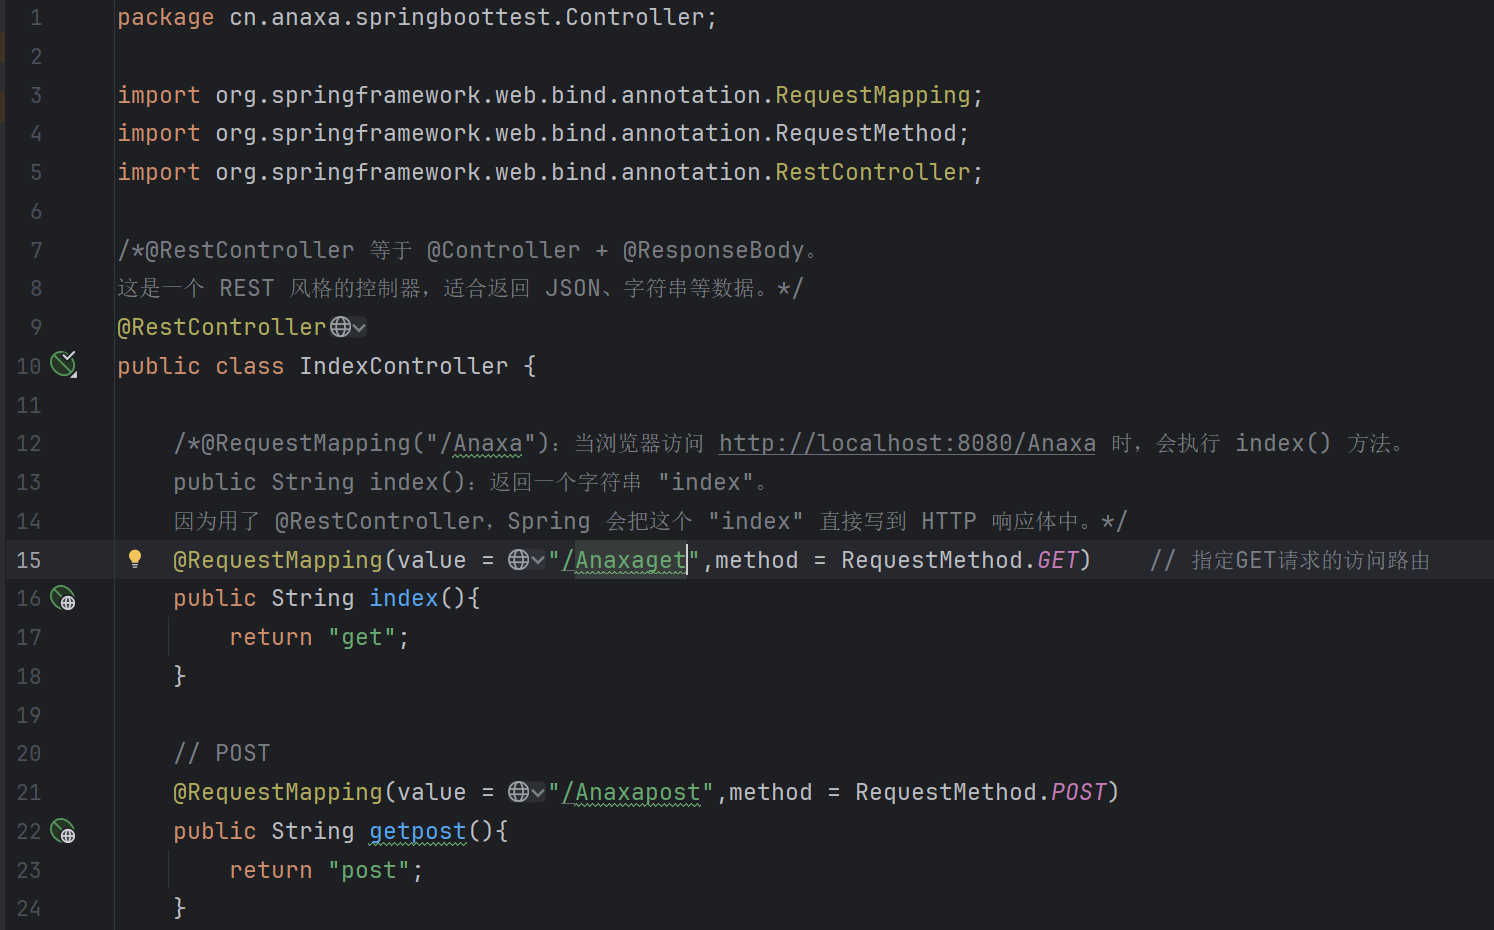
Task: Click the globe icon before "/Anaxapost"
Action: click(518, 792)
